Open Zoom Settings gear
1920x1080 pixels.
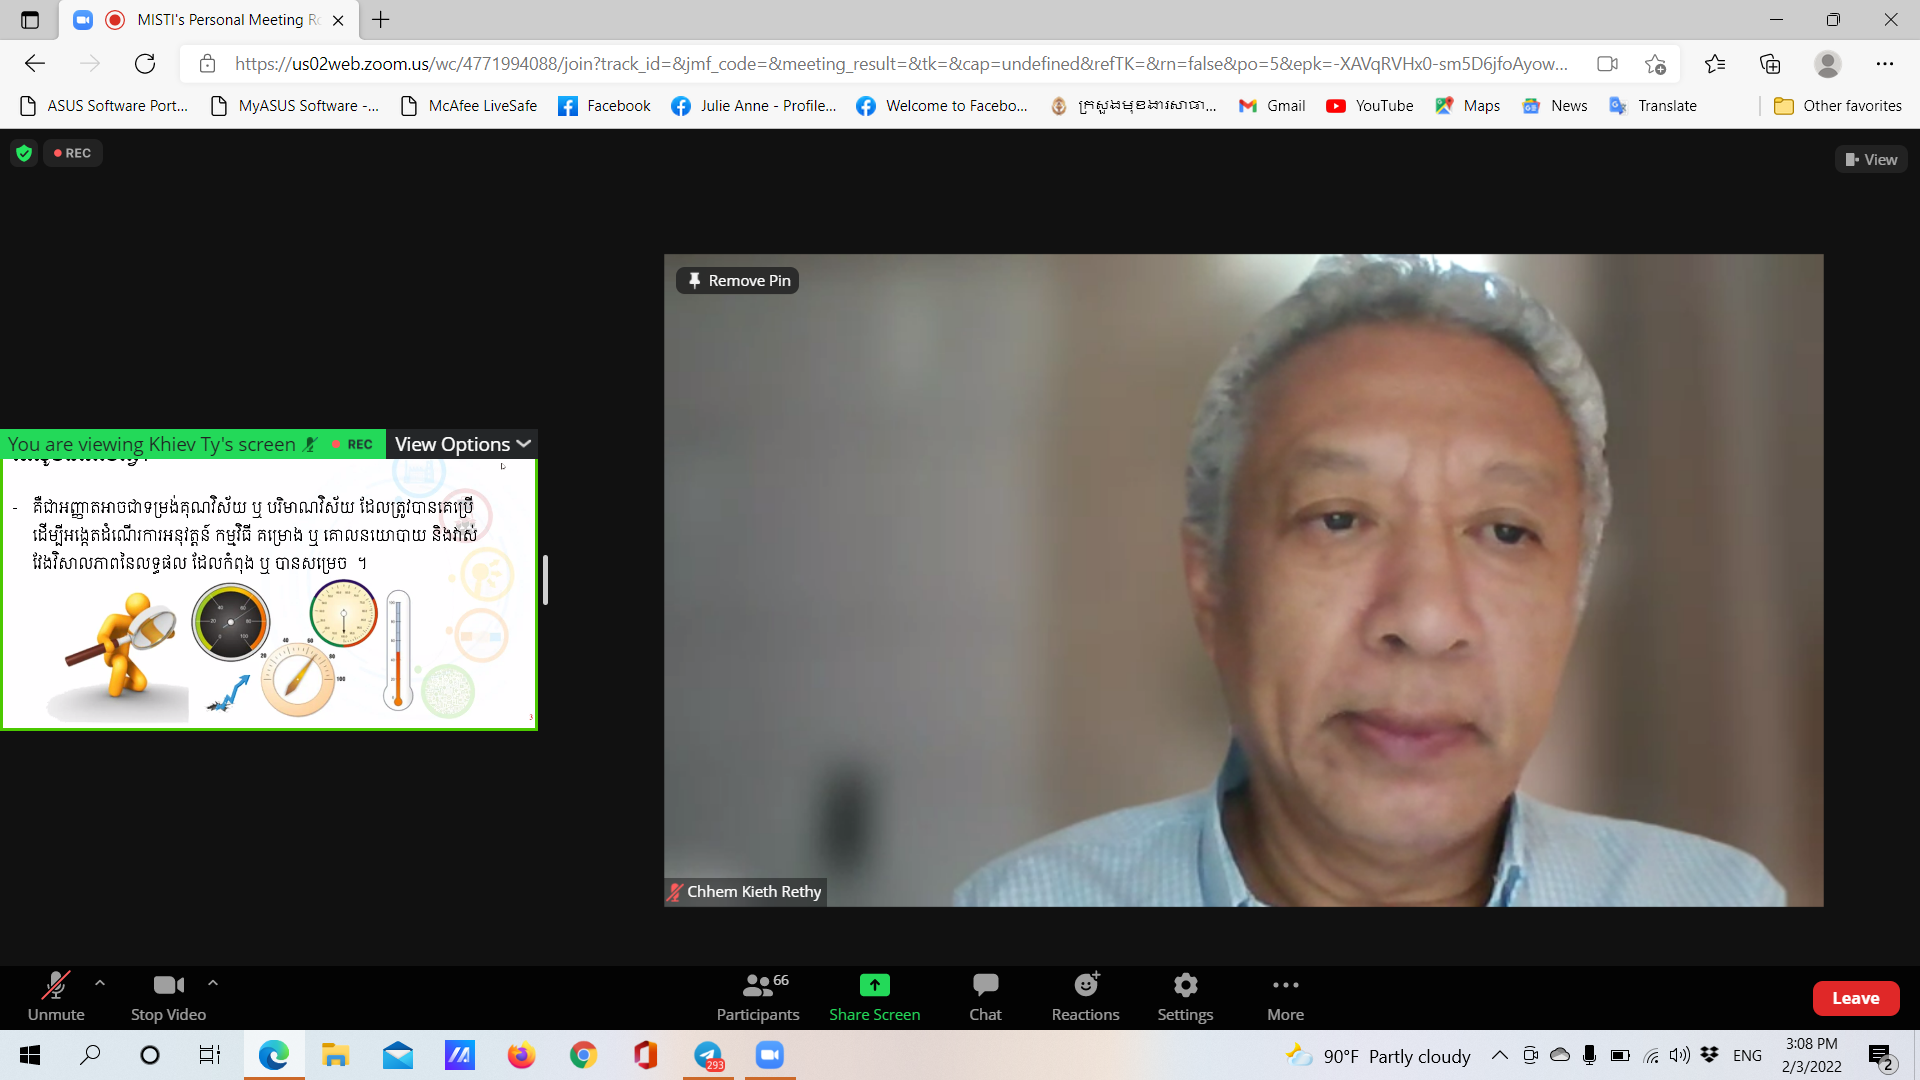pos(1185,985)
